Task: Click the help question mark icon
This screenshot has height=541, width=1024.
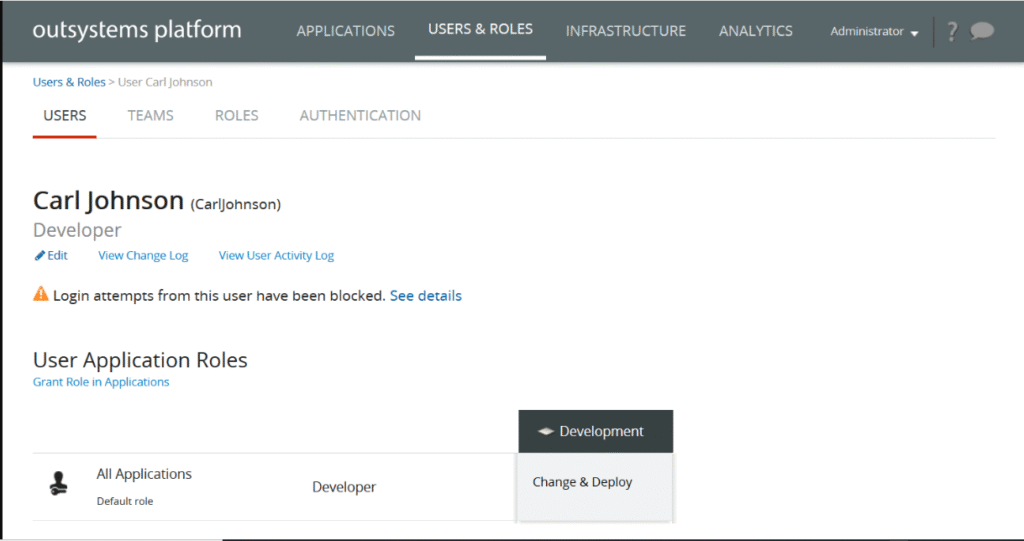Action: coord(951,31)
